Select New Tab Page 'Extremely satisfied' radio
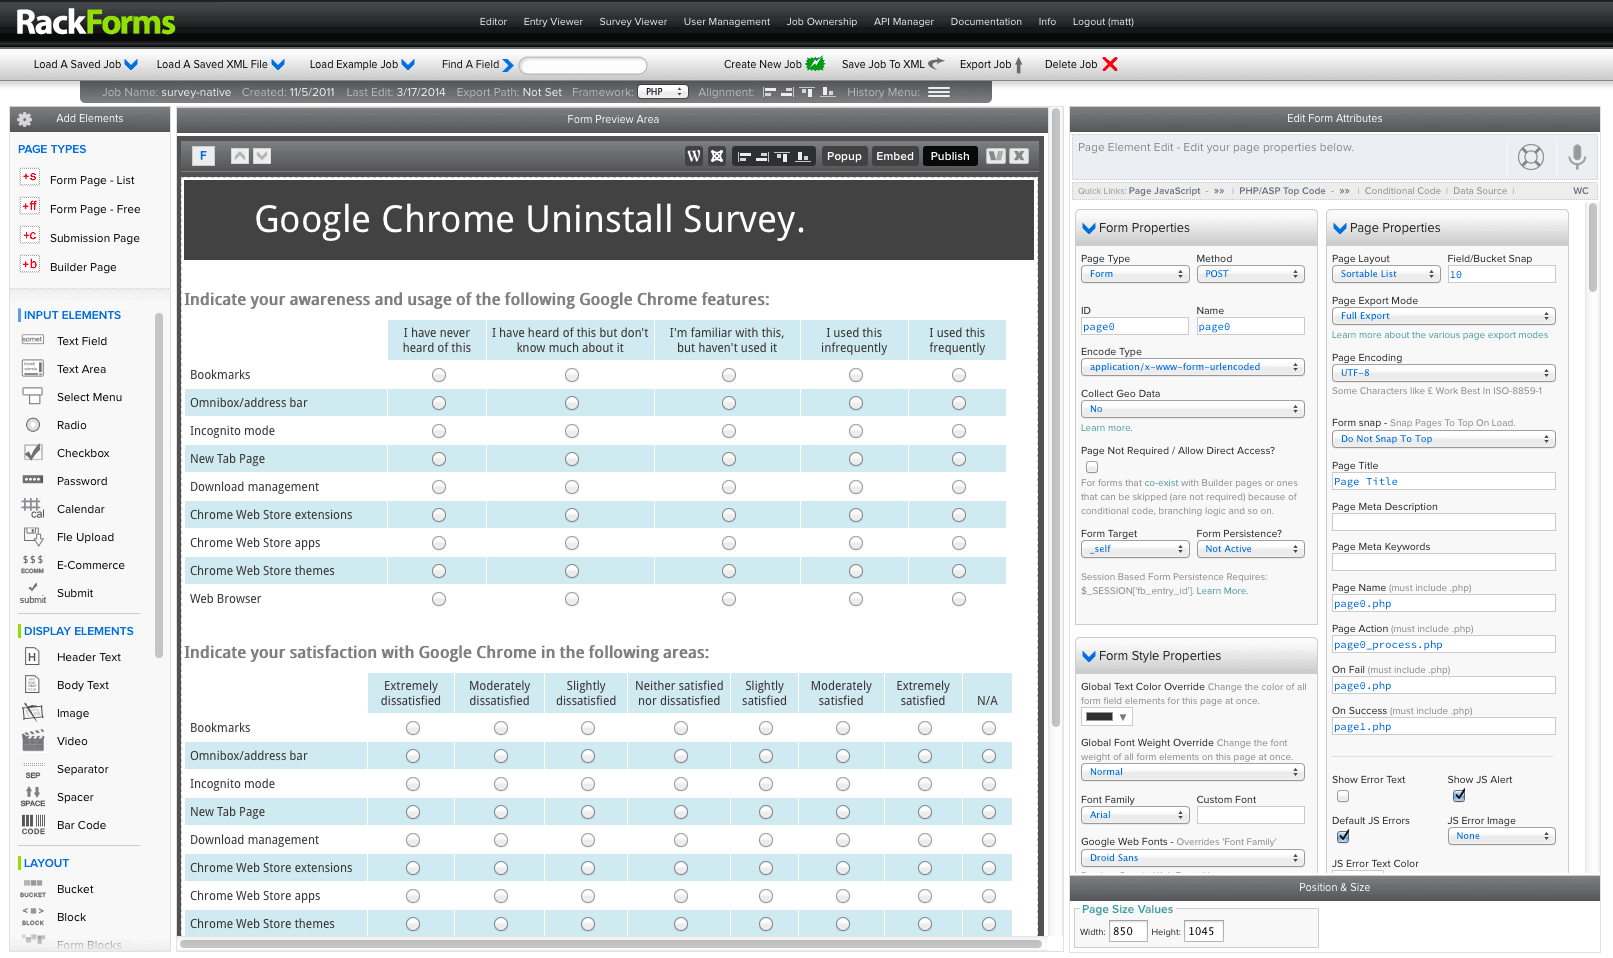This screenshot has height=958, width=1613. coord(925,812)
